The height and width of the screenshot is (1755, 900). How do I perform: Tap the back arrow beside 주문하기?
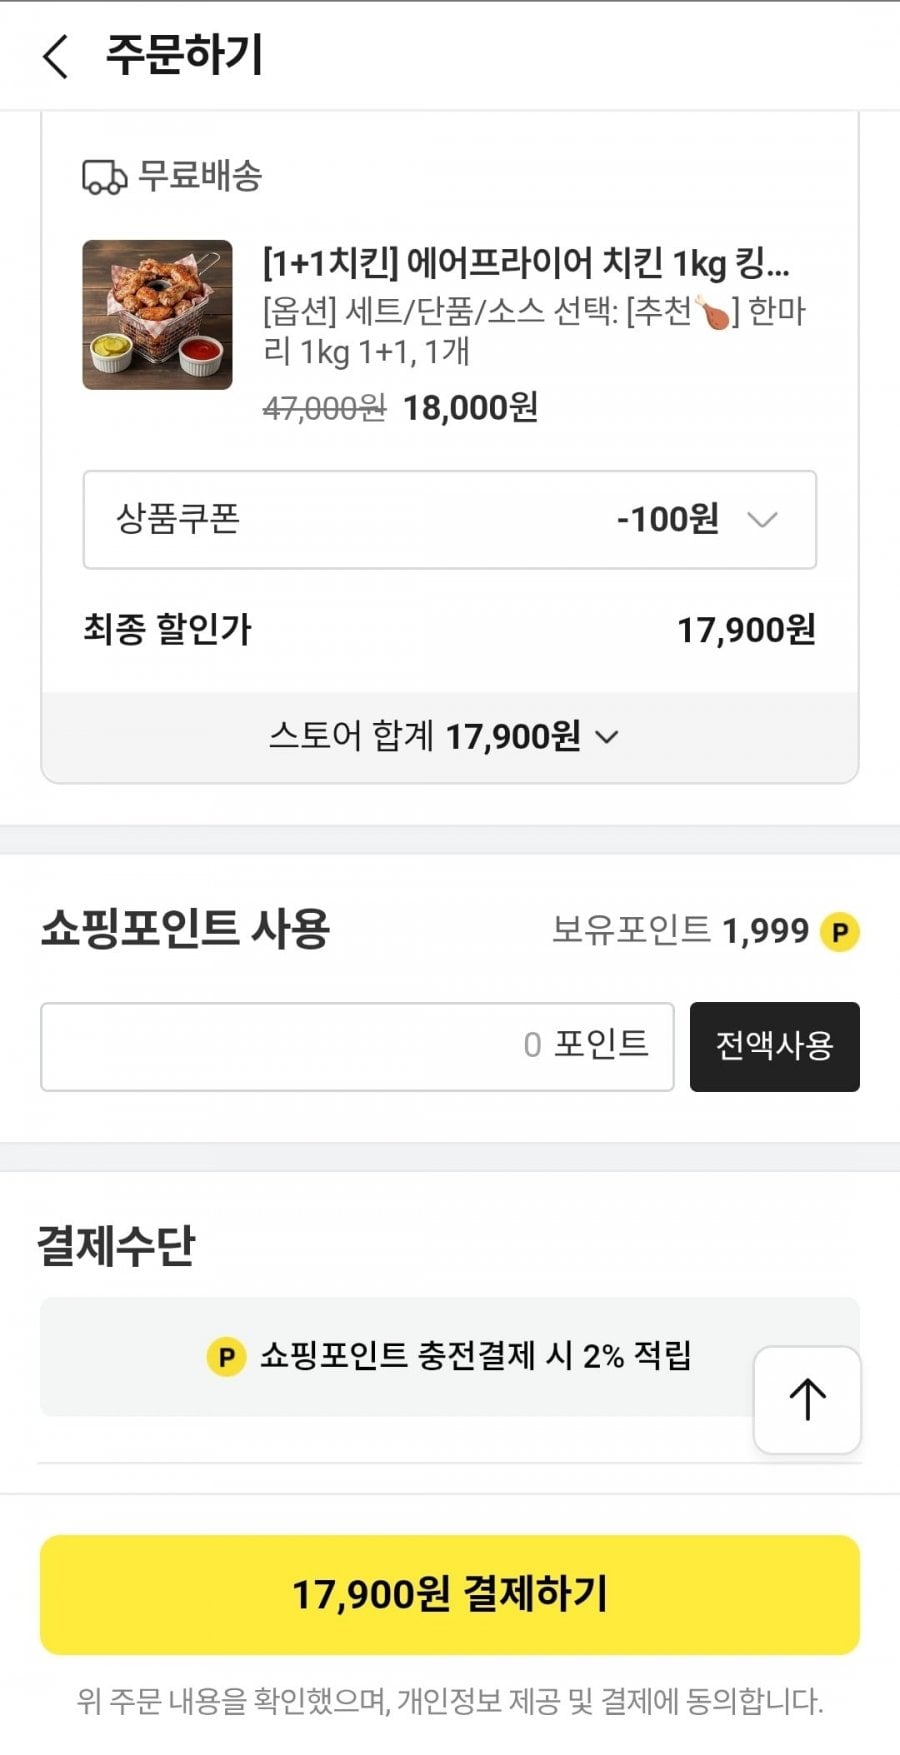coord(56,56)
